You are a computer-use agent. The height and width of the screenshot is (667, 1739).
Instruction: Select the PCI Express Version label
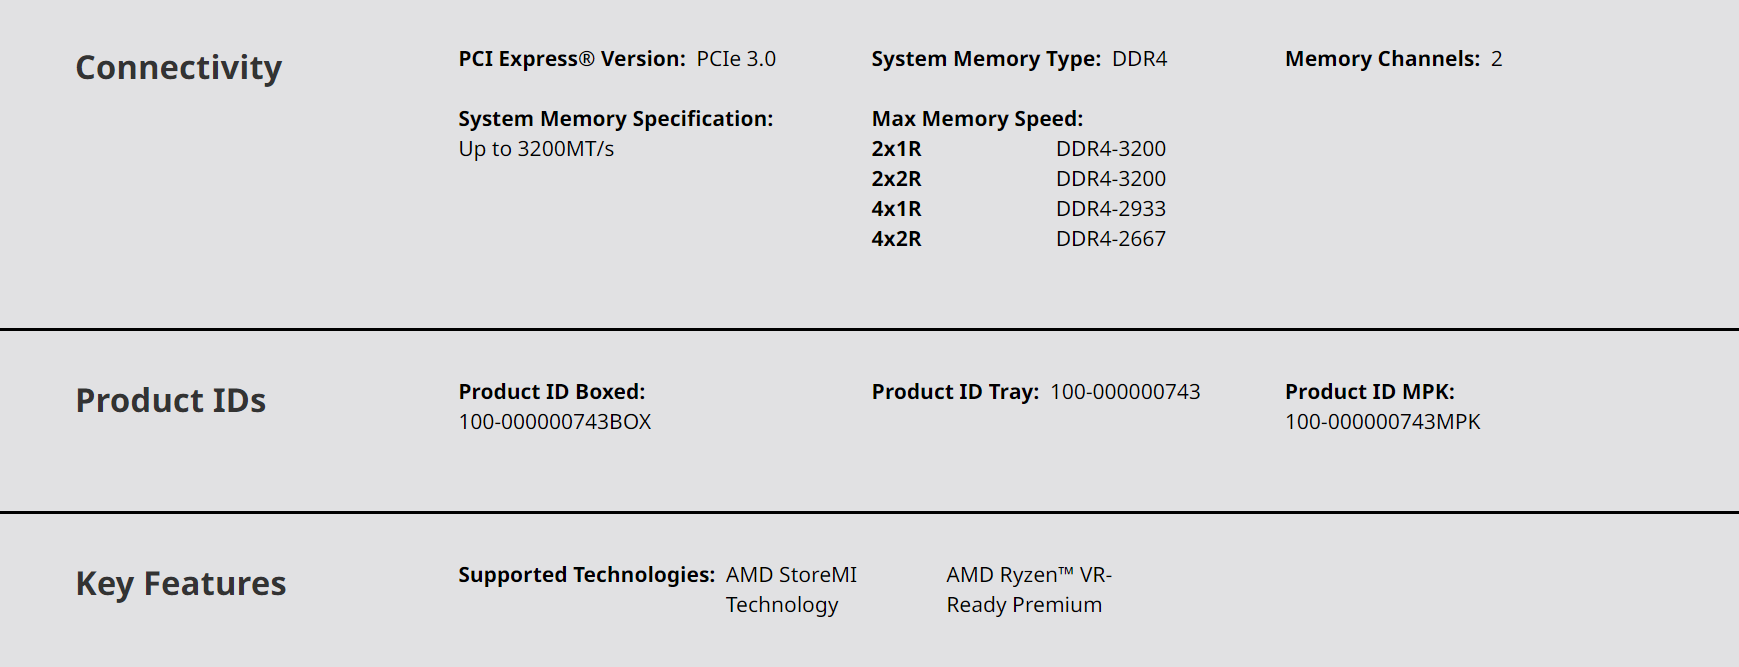coord(572,59)
